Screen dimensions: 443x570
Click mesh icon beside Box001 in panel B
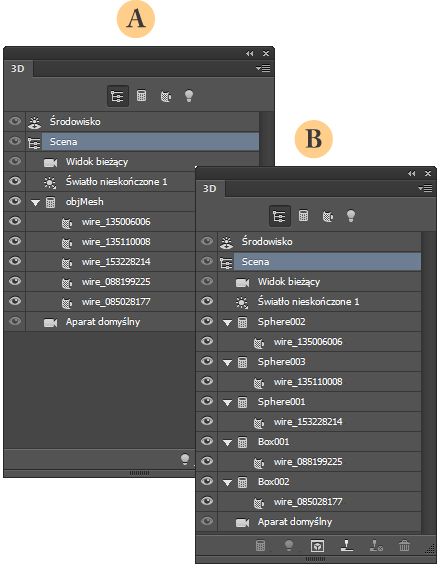242,442
